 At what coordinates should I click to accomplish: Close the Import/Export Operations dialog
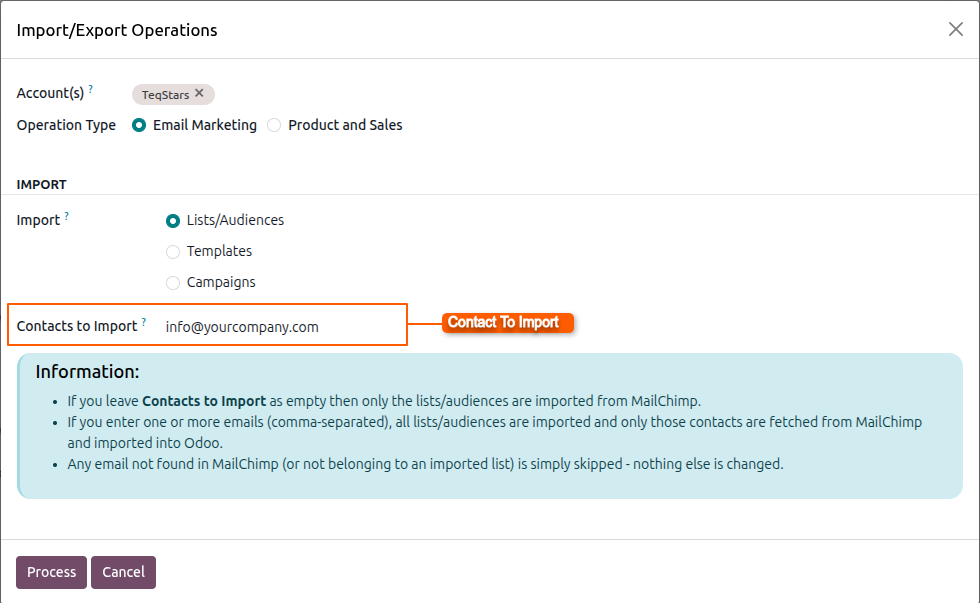point(955,29)
